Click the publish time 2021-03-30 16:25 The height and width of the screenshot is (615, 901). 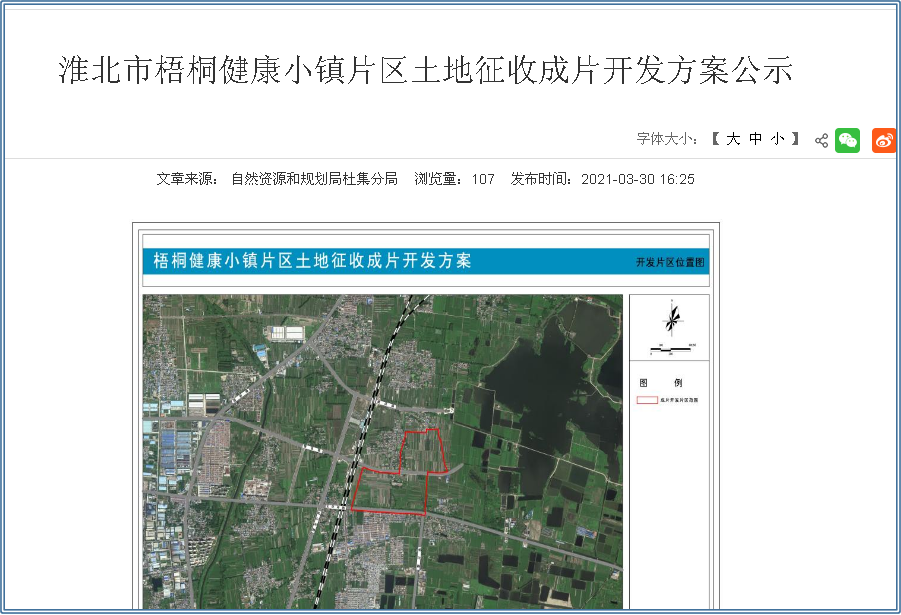tap(637, 179)
